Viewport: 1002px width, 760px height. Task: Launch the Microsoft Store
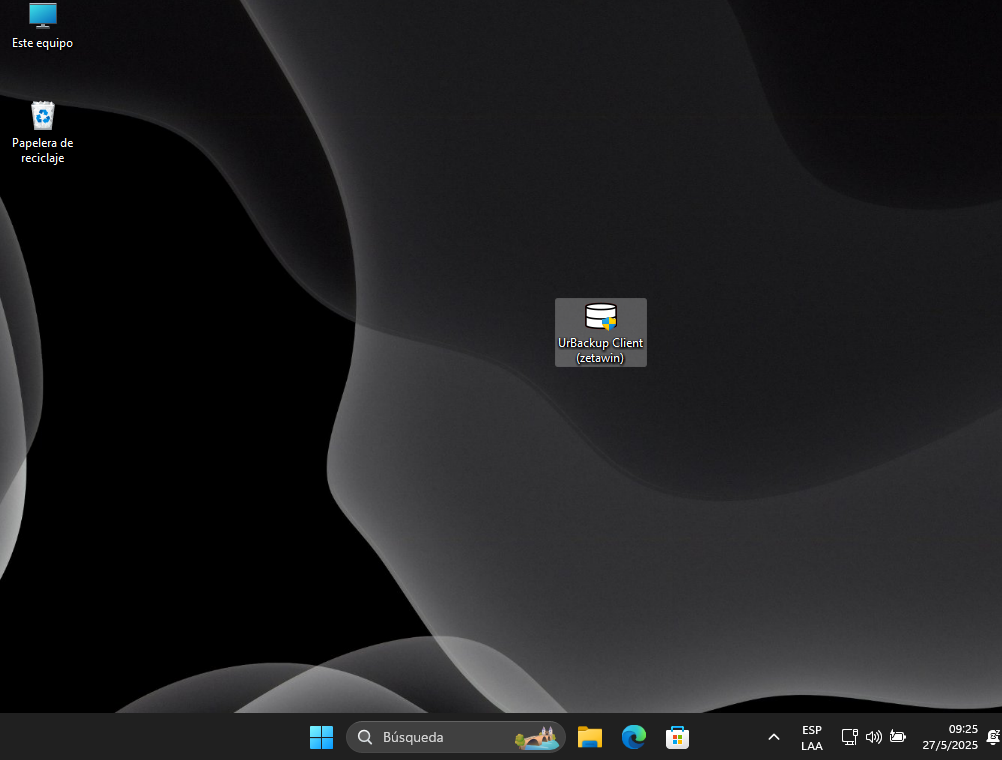[x=677, y=737]
